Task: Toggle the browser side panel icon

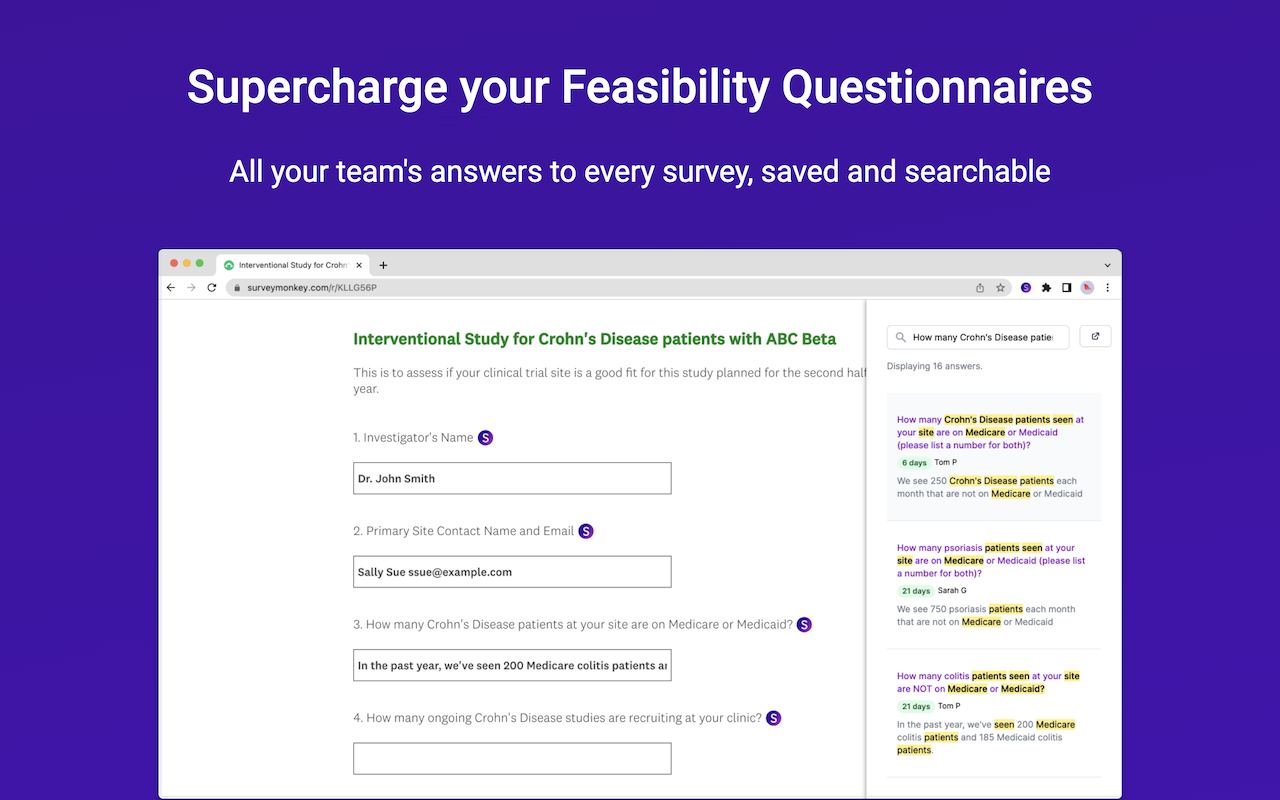Action: pos(1067,288)
